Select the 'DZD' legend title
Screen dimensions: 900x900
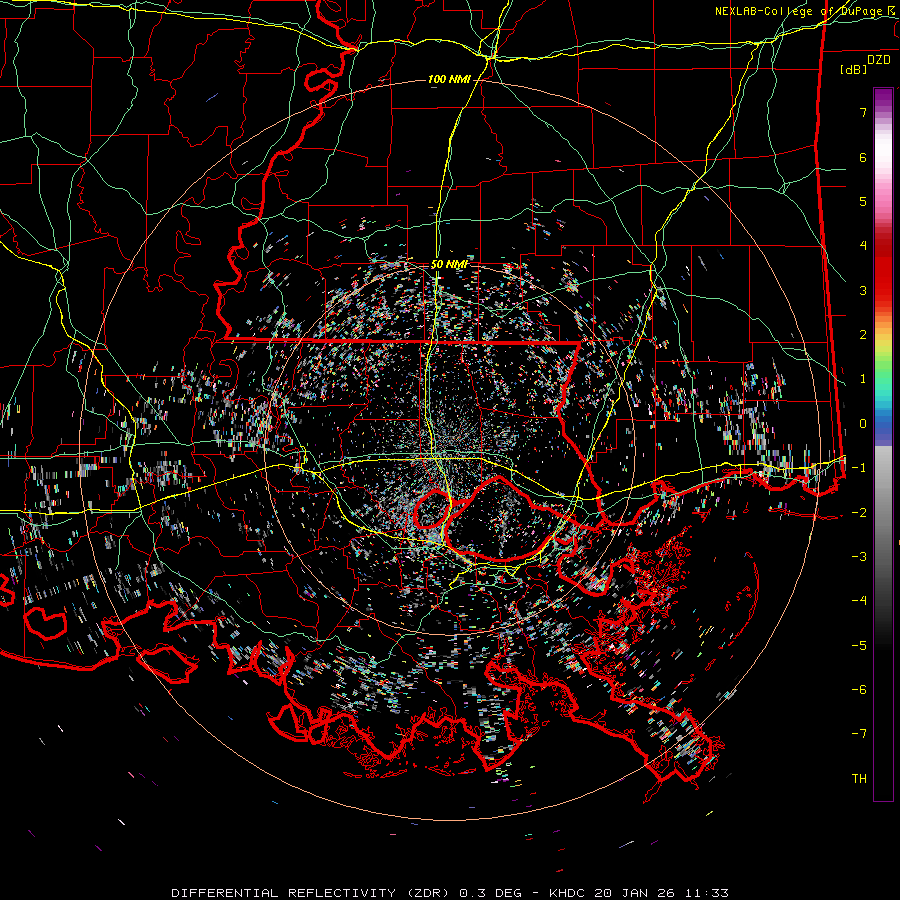click(x=879, y=60)
